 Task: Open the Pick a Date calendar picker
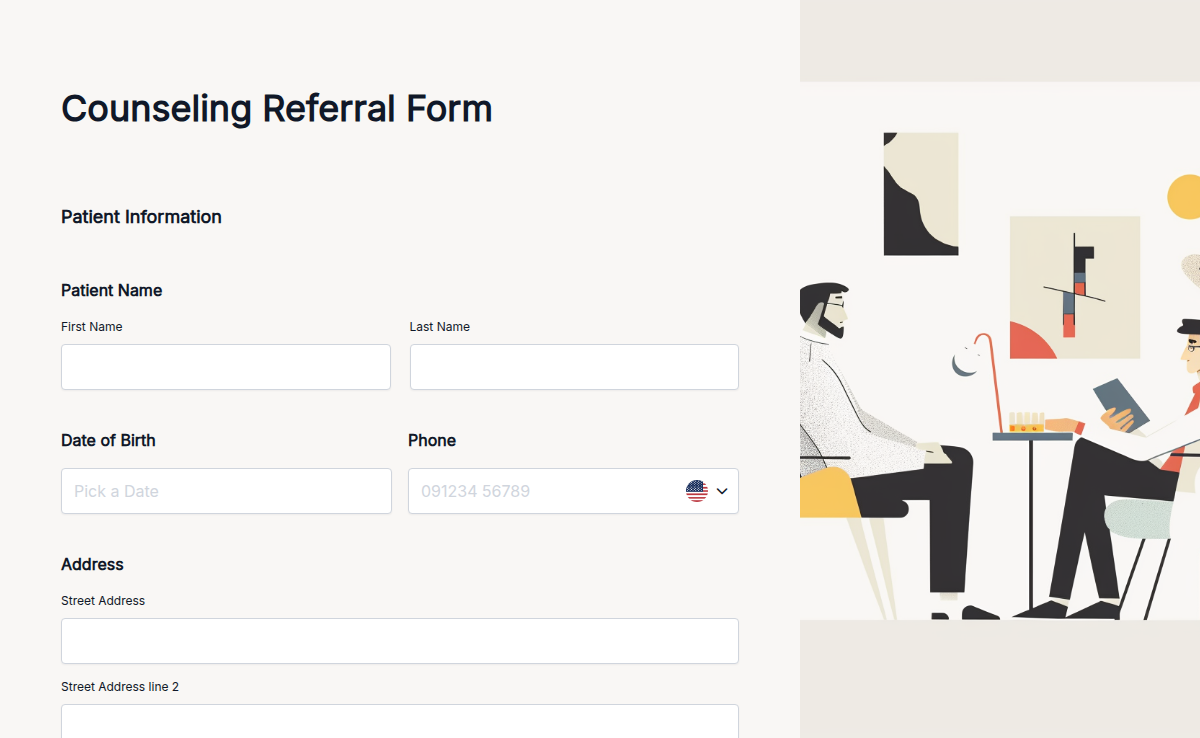click(x=226, y=491)
